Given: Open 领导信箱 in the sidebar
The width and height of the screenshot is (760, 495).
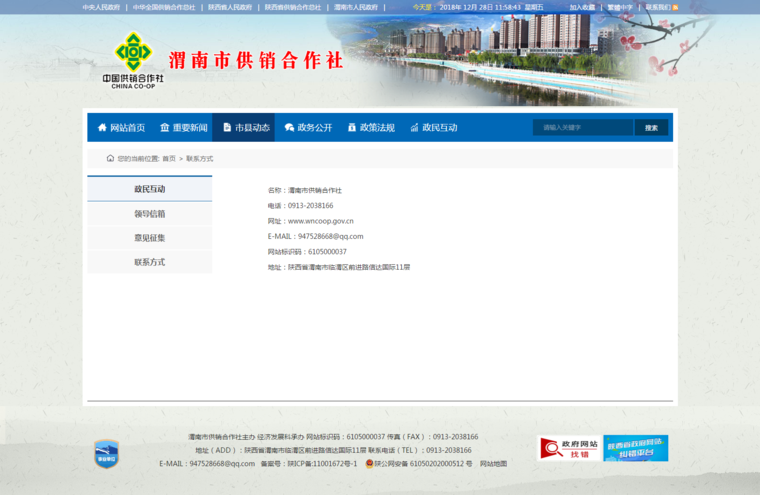Looking at the screenshot, I should (x=150, y=214).
